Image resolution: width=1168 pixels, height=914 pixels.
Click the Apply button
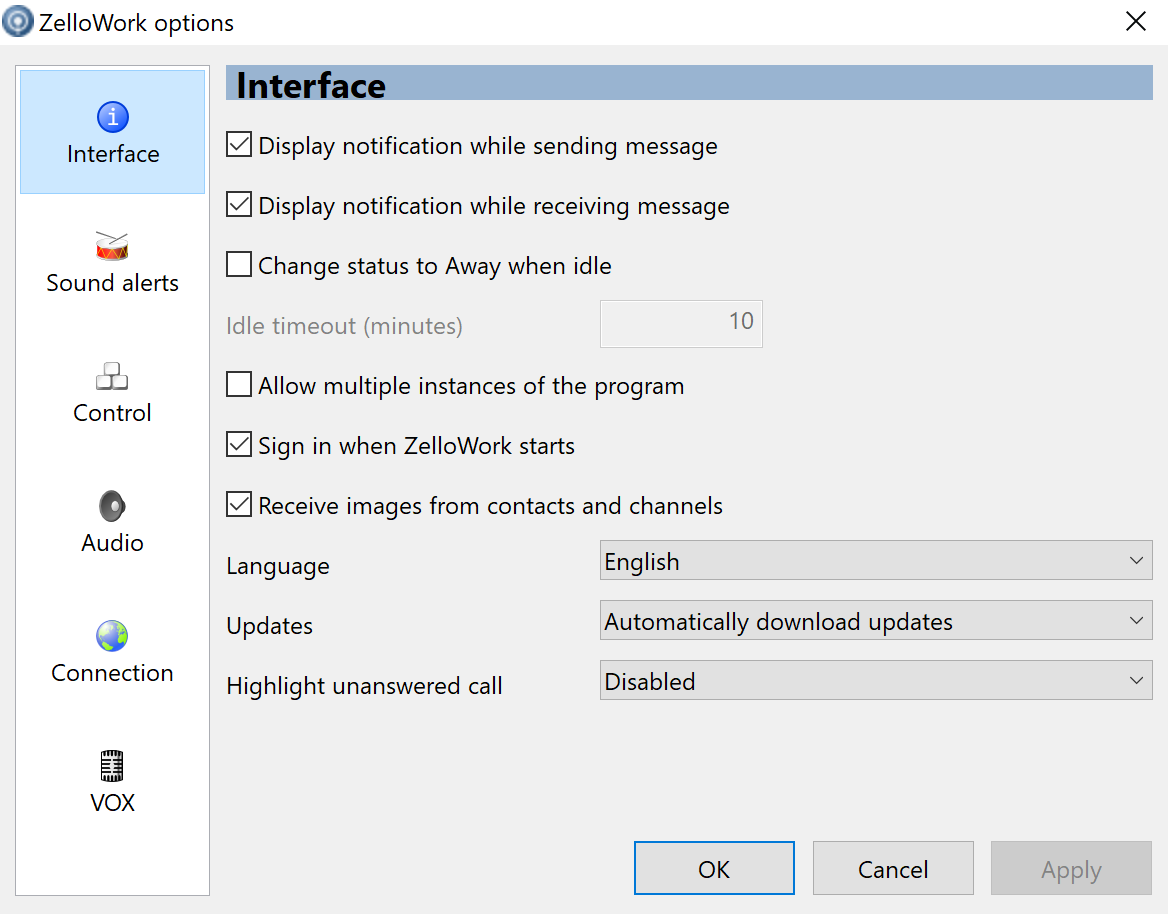[x=1071, y=869]
